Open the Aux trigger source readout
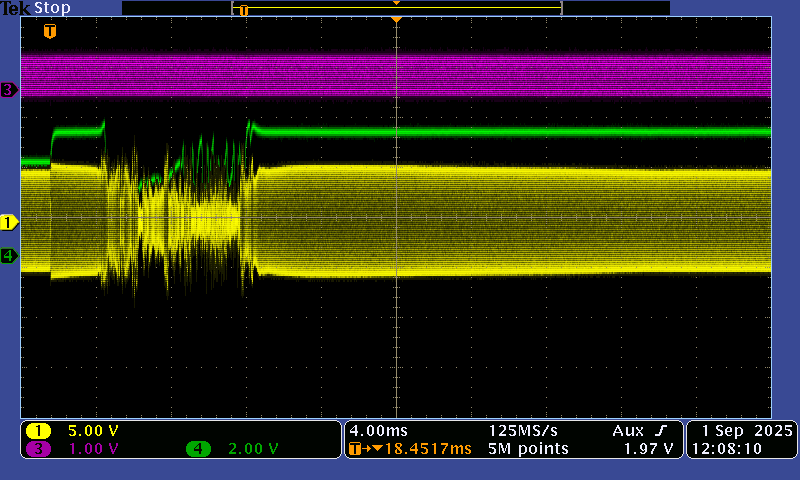800x480 pixels. tap(630, 430)
